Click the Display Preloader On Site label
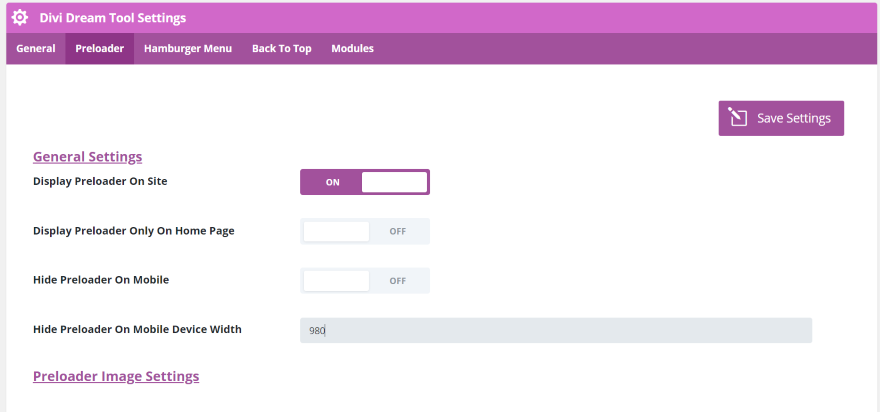880x412 pixels. [100, 181]
